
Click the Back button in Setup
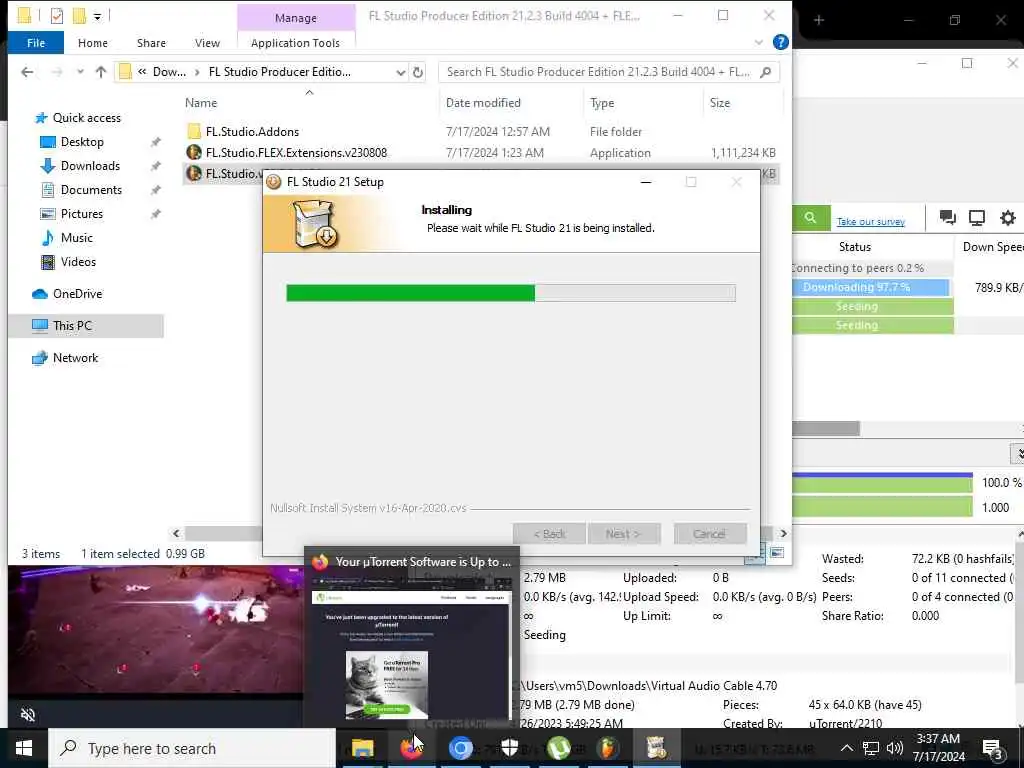pyautogui.click(x=549, y=534)
